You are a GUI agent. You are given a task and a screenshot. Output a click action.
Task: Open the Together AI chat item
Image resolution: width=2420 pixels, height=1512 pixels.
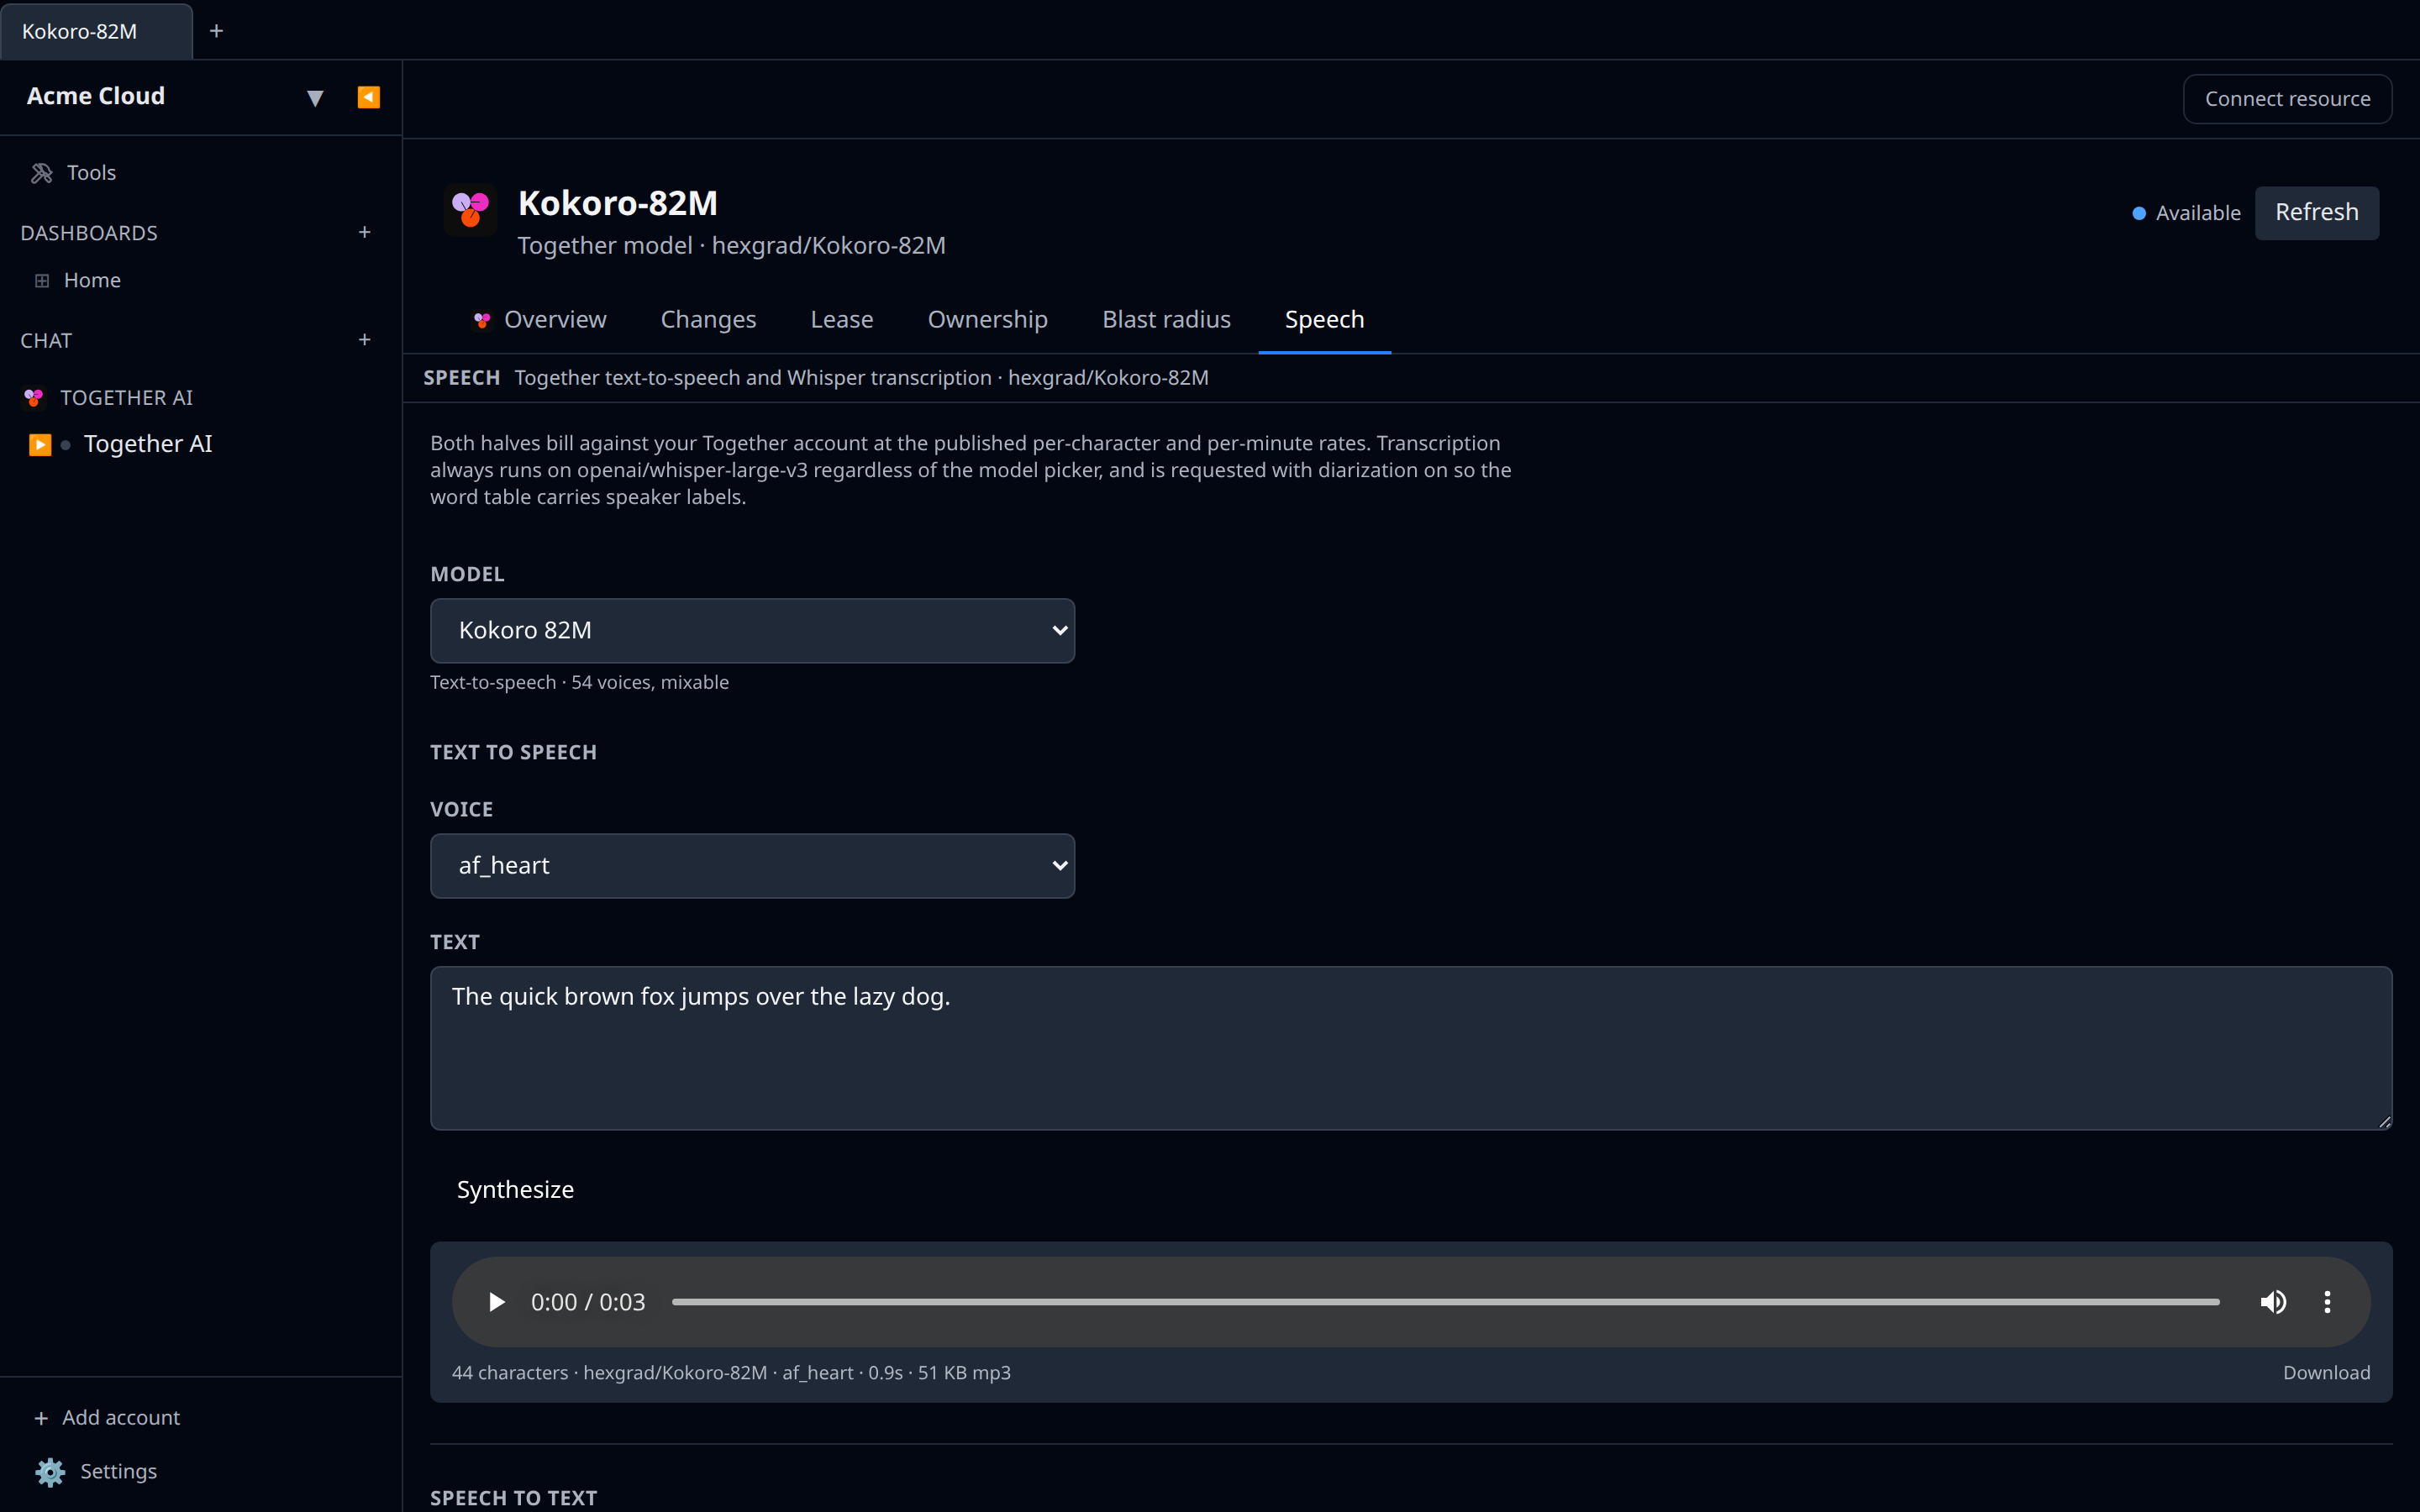(148, 444)
